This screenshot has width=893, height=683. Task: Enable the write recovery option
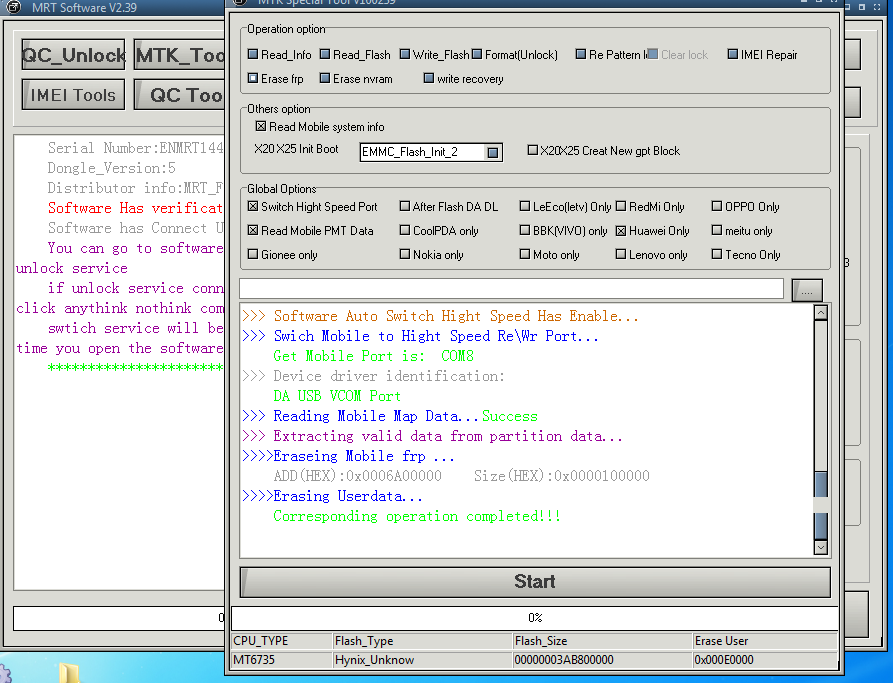[x=429, y=79]
